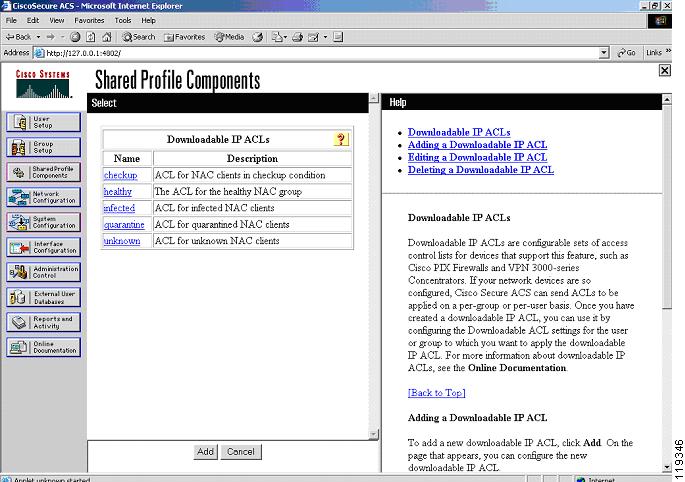
Task: Close the ACS panel with X button
Action: tap(664, 70)
